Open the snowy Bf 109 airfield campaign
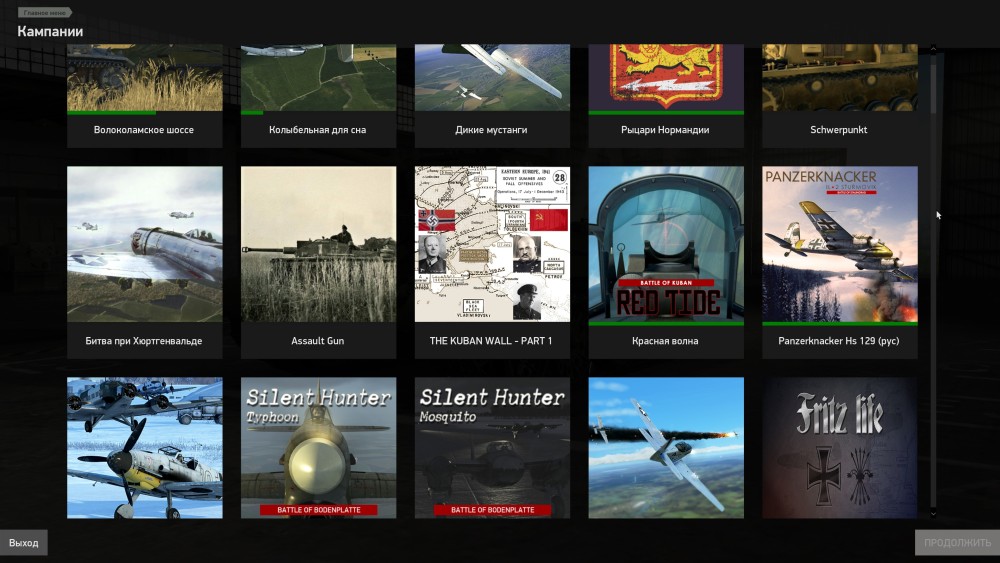1000x563 pixels. pos(145,448)
